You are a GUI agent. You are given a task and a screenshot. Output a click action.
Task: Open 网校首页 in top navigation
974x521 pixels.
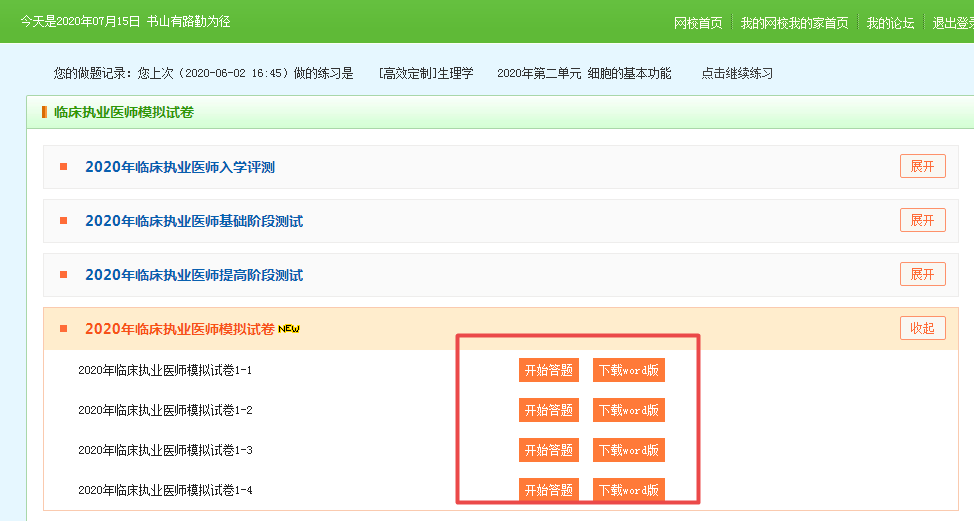coord(698,23)
